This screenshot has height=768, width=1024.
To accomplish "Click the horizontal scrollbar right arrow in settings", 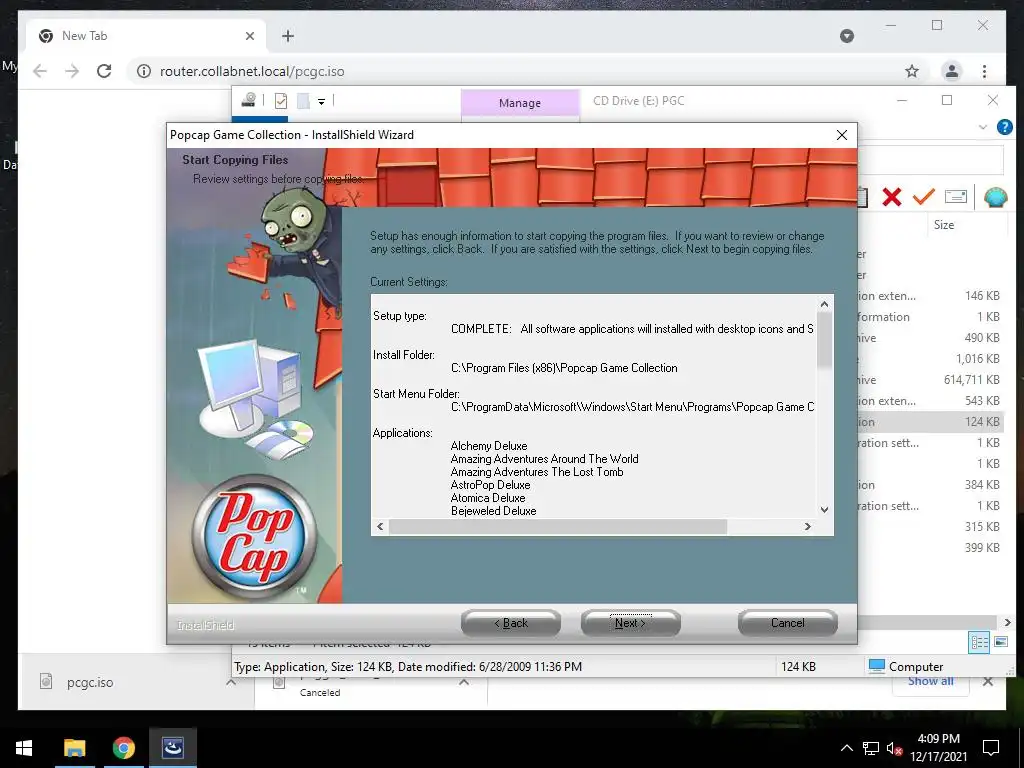I will (808, 526).
